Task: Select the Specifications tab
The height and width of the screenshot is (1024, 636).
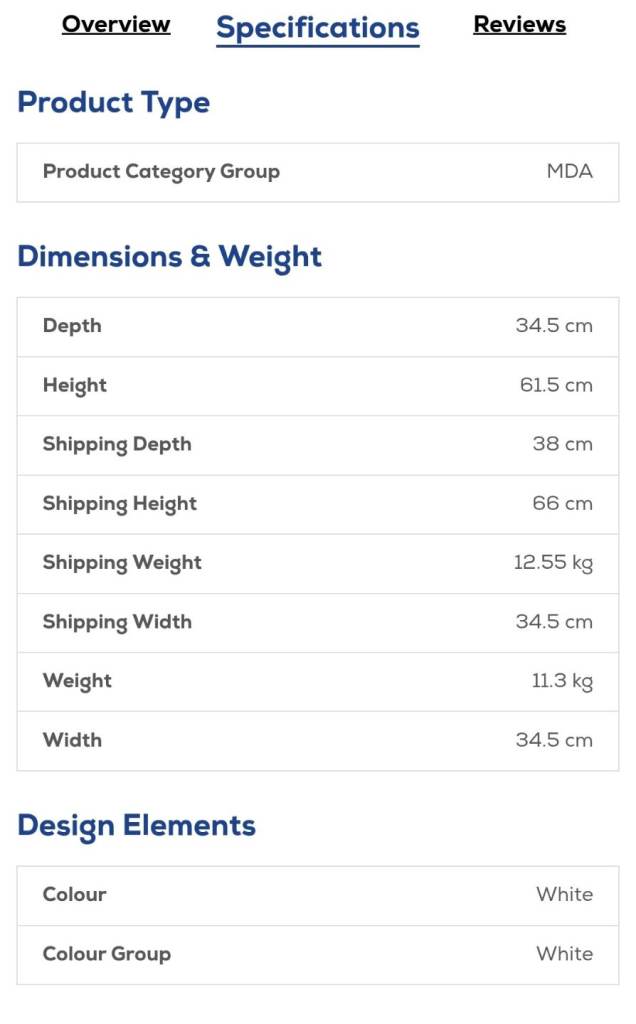Action: [x=318, y=28]
